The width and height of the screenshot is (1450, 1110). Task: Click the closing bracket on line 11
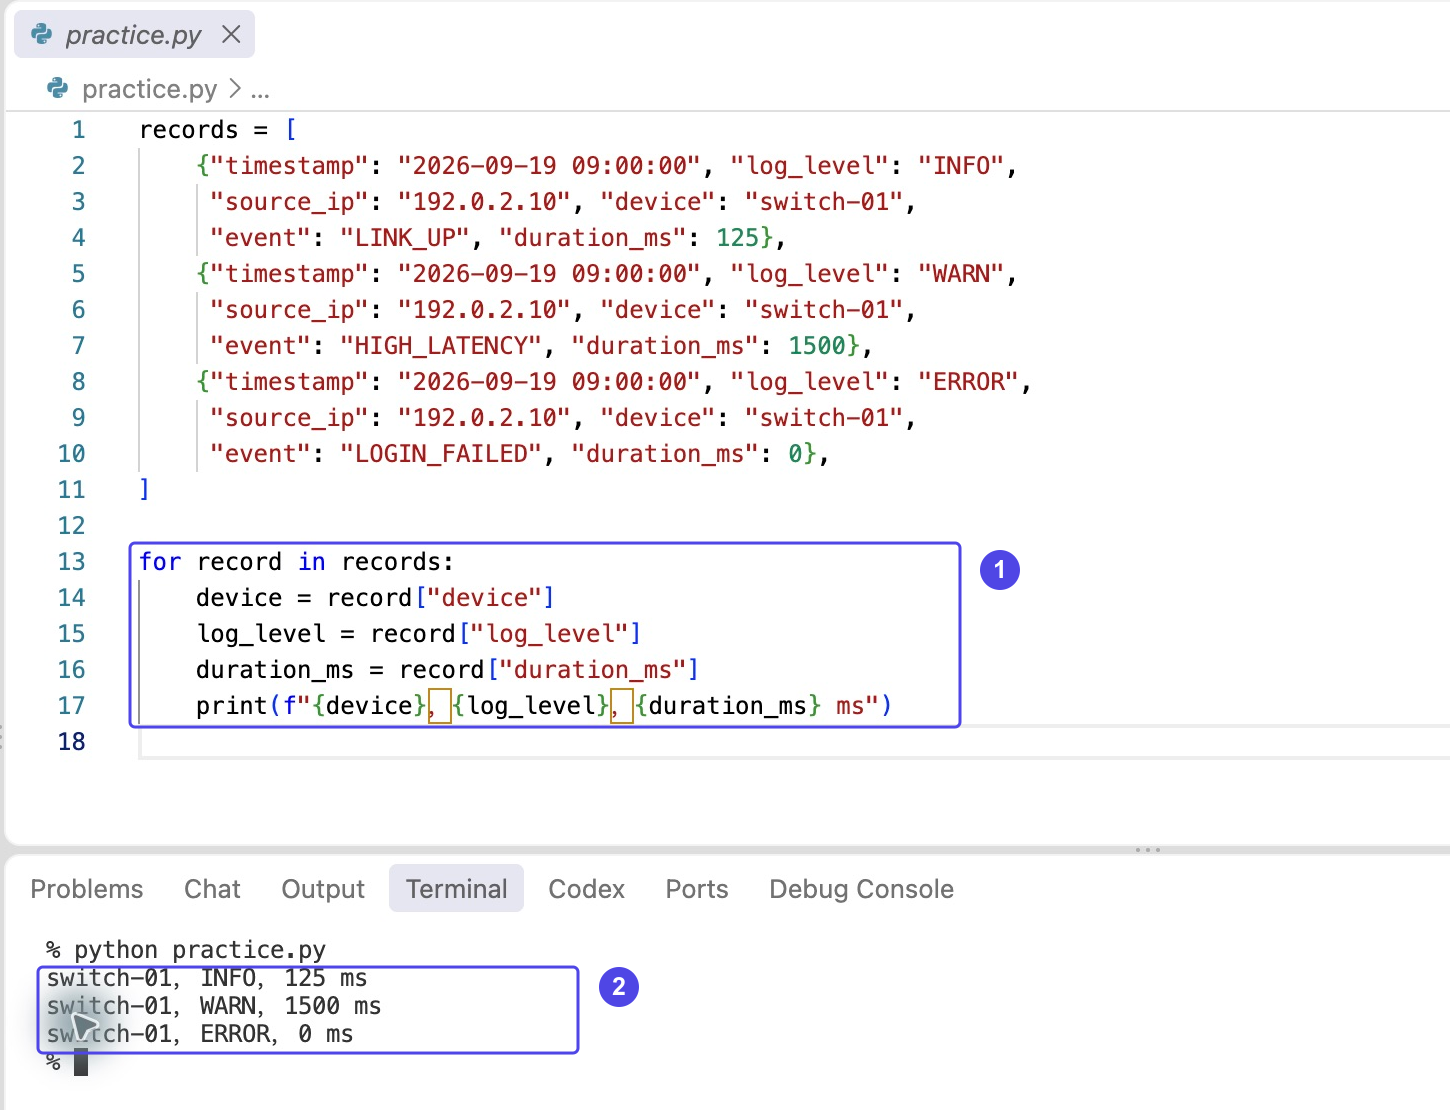(144, 490)
